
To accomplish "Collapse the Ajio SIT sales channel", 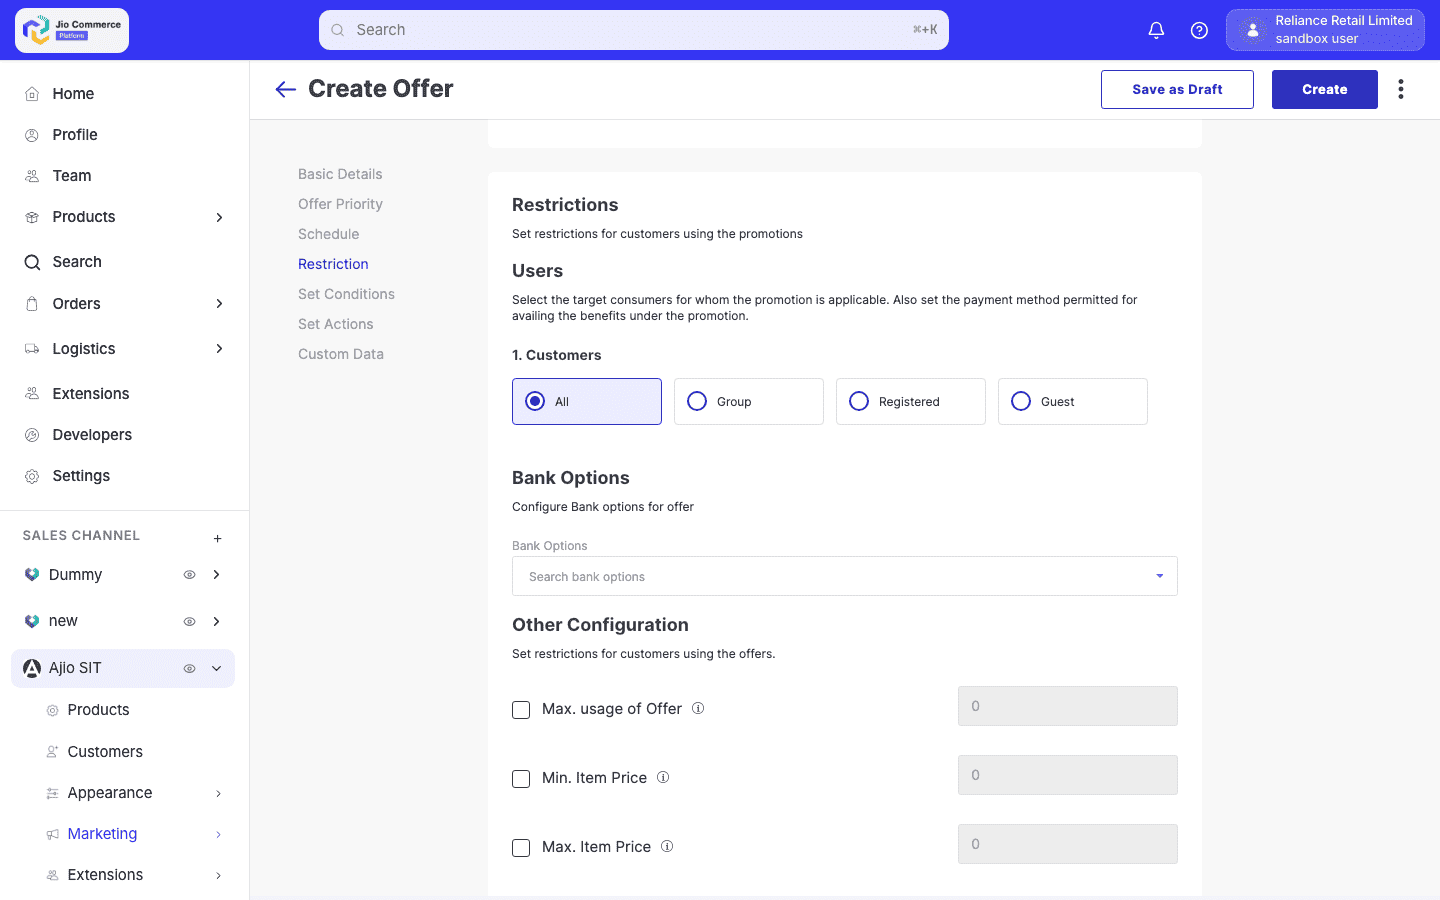I will [216, 668].
